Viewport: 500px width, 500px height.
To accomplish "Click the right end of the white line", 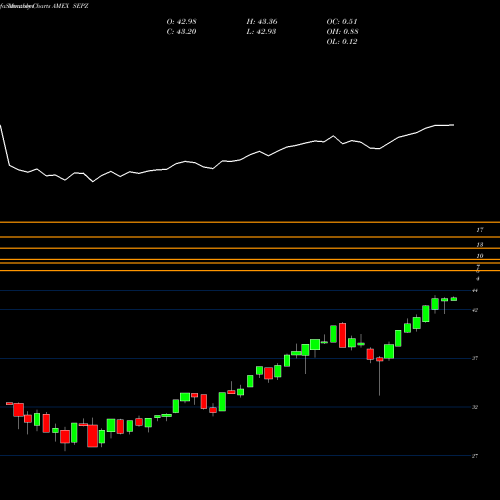I will coord(453,125).
